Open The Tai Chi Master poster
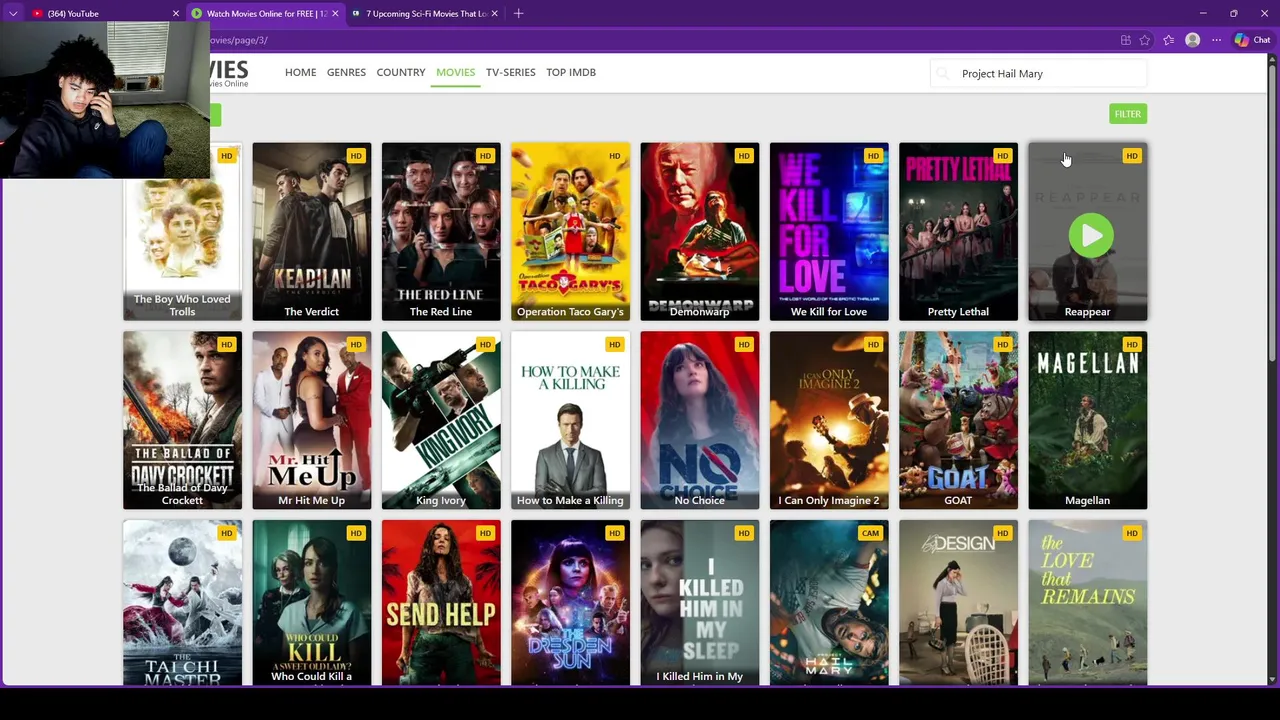The image size is (1280, 720). 182,602
